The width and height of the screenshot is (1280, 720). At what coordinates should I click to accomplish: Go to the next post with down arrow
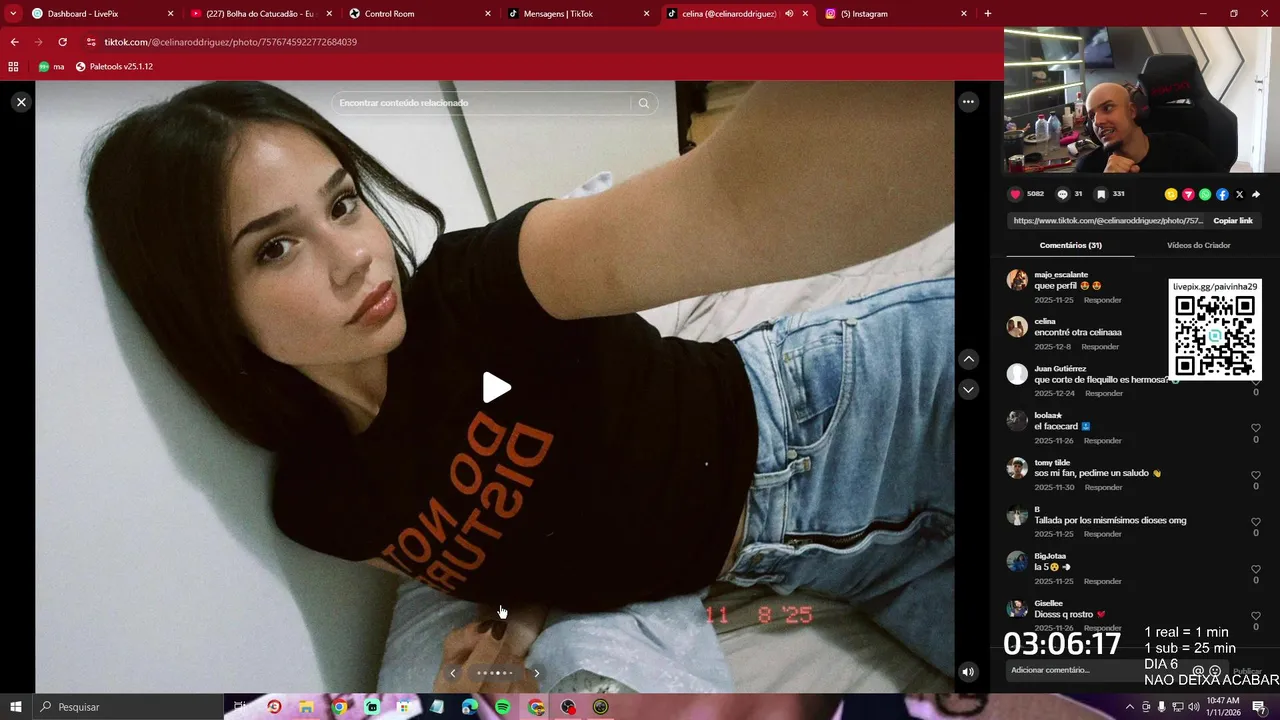click(968, 389)
